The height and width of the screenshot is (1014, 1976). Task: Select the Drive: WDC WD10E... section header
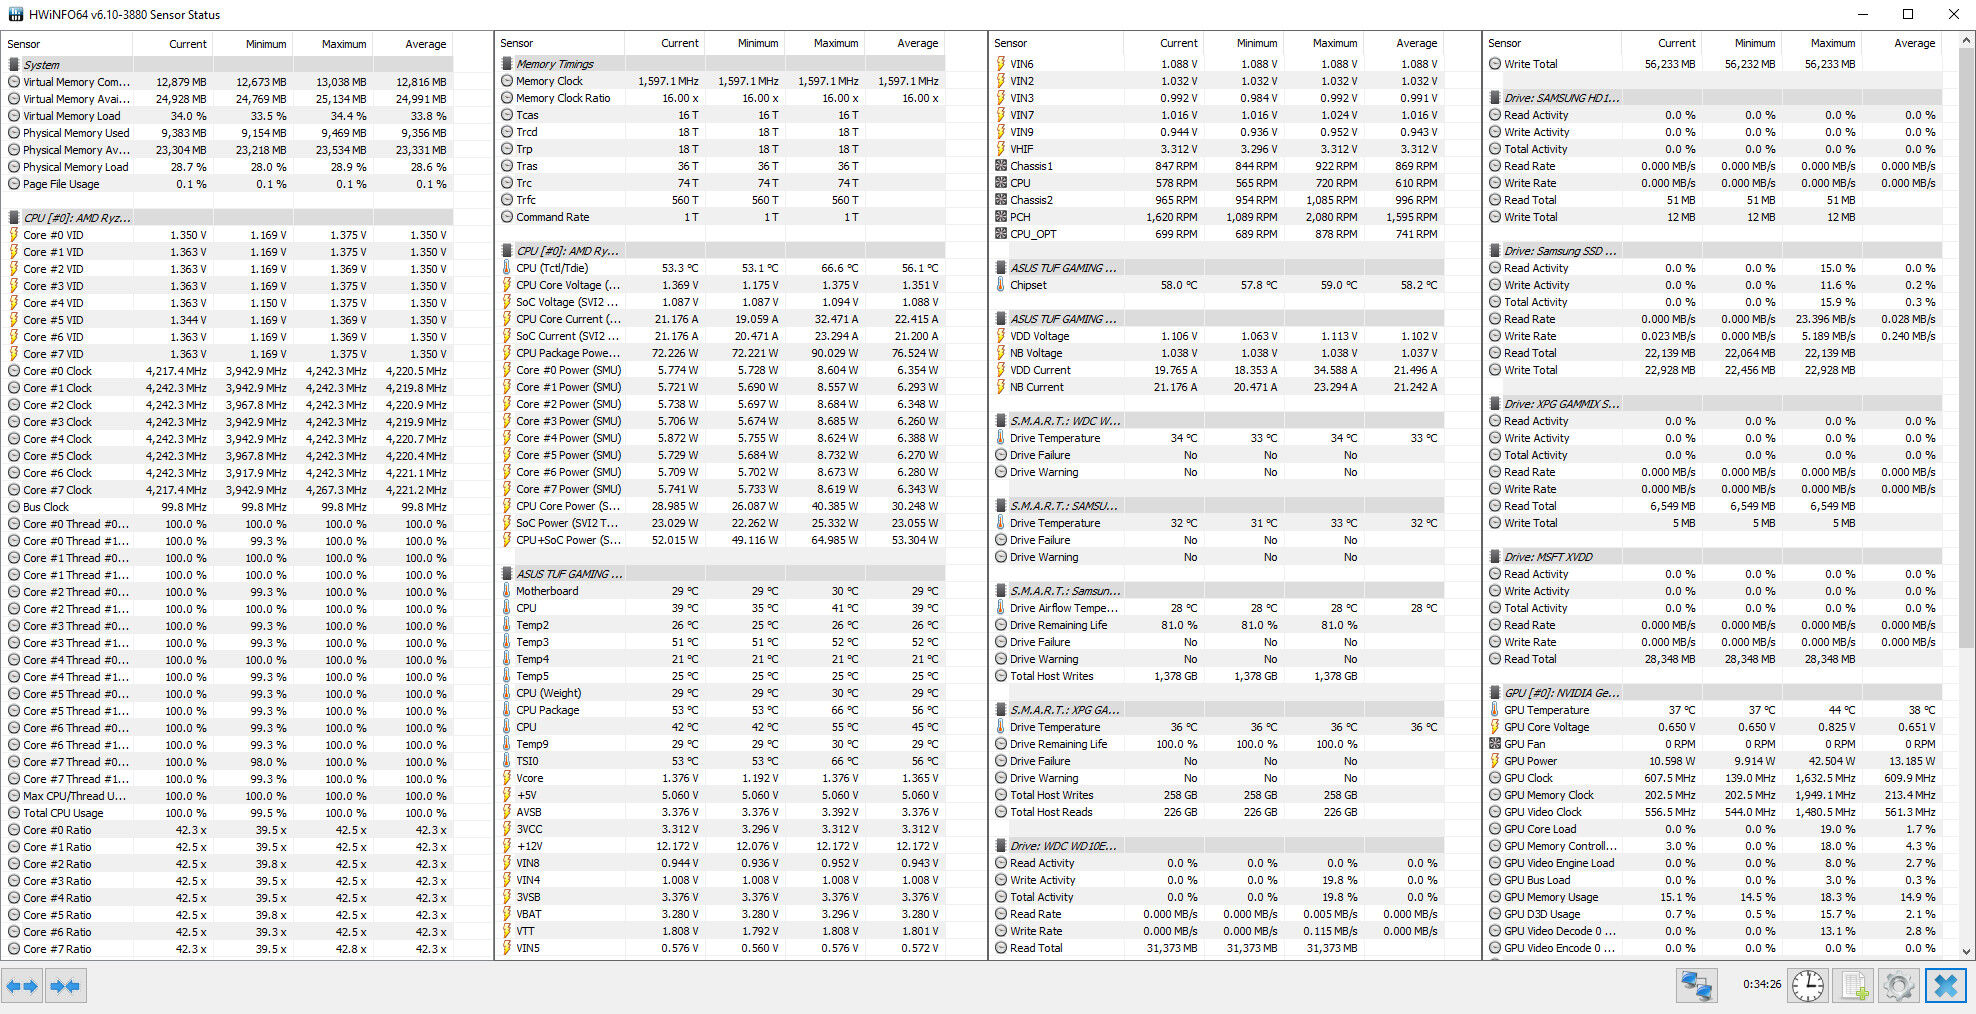click(1216, 846)
